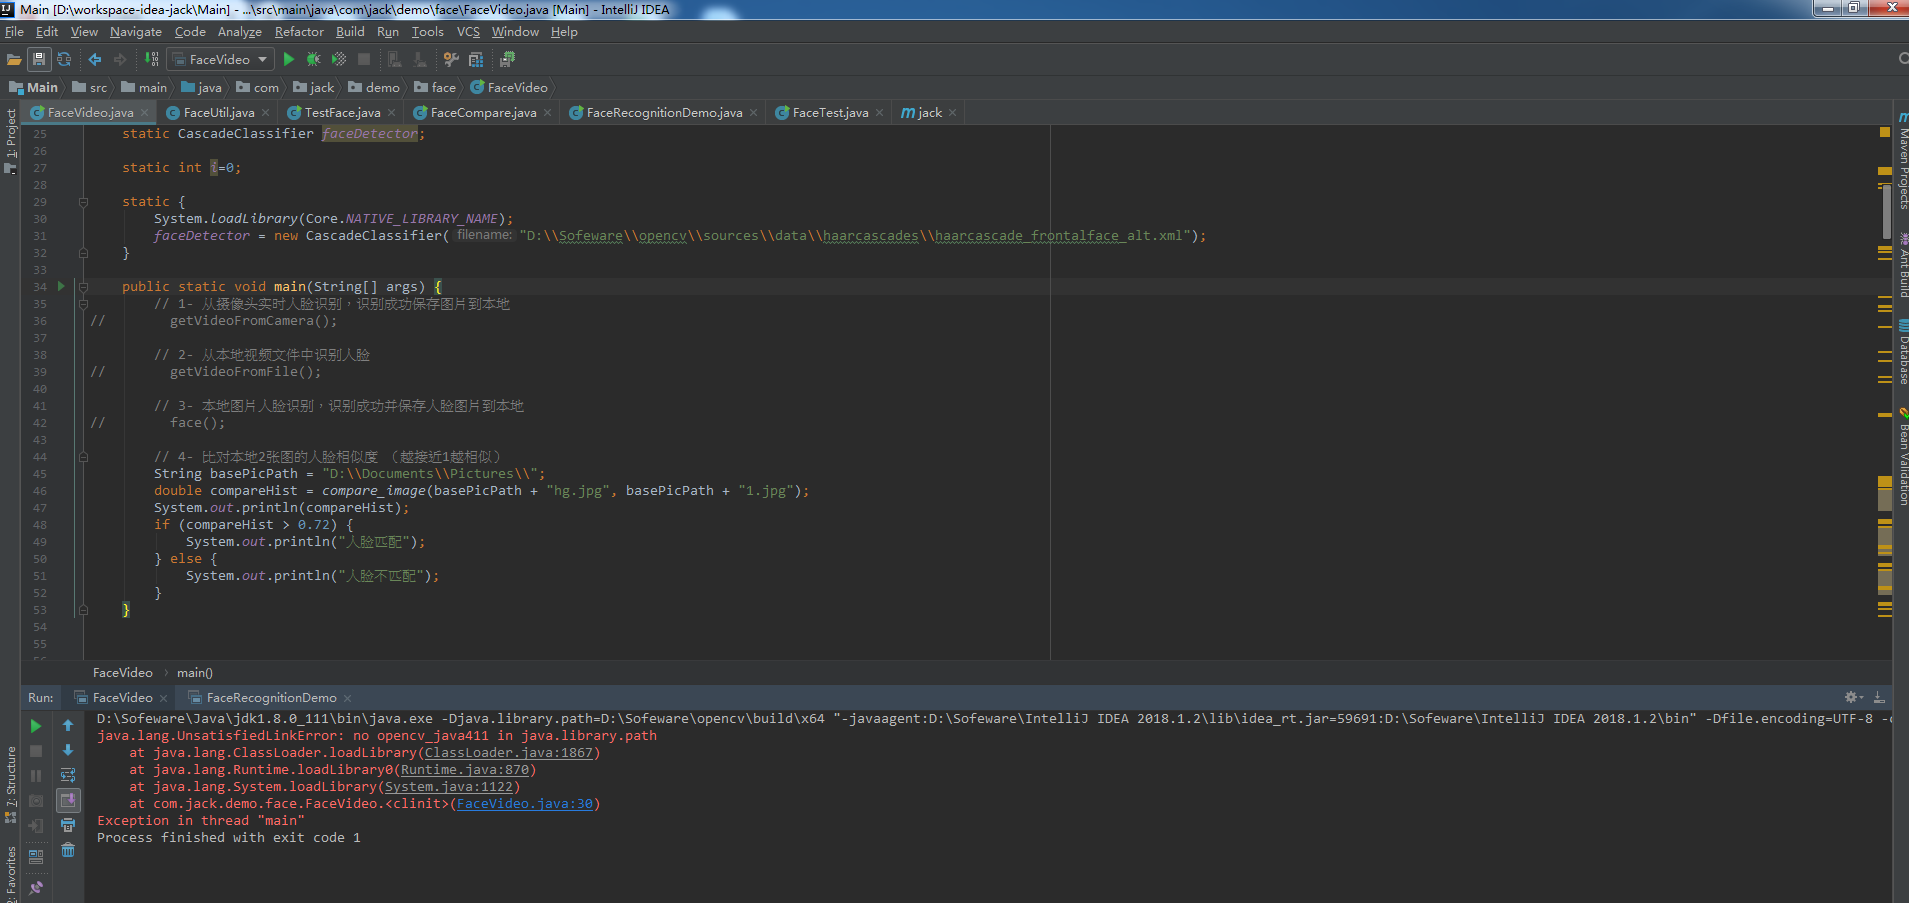
Task: Toggle Scroll to End in Run console
Action: pos(68,800)
